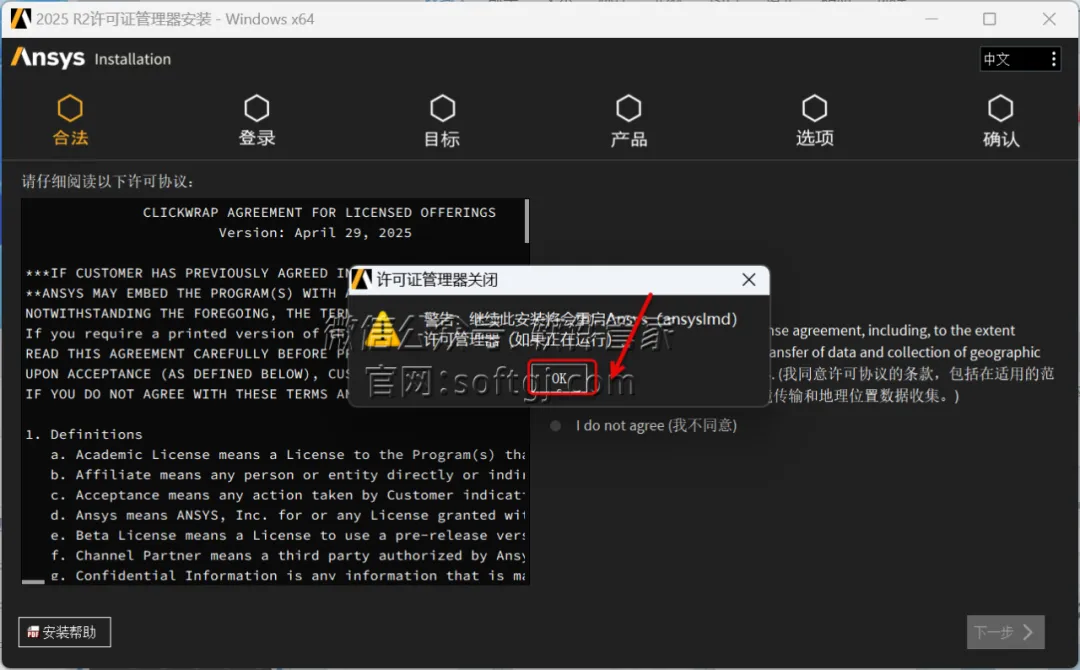The height and width of the screenshot is (670, 1080).
Task: Minimize the installer window
Action: point(931,19)
